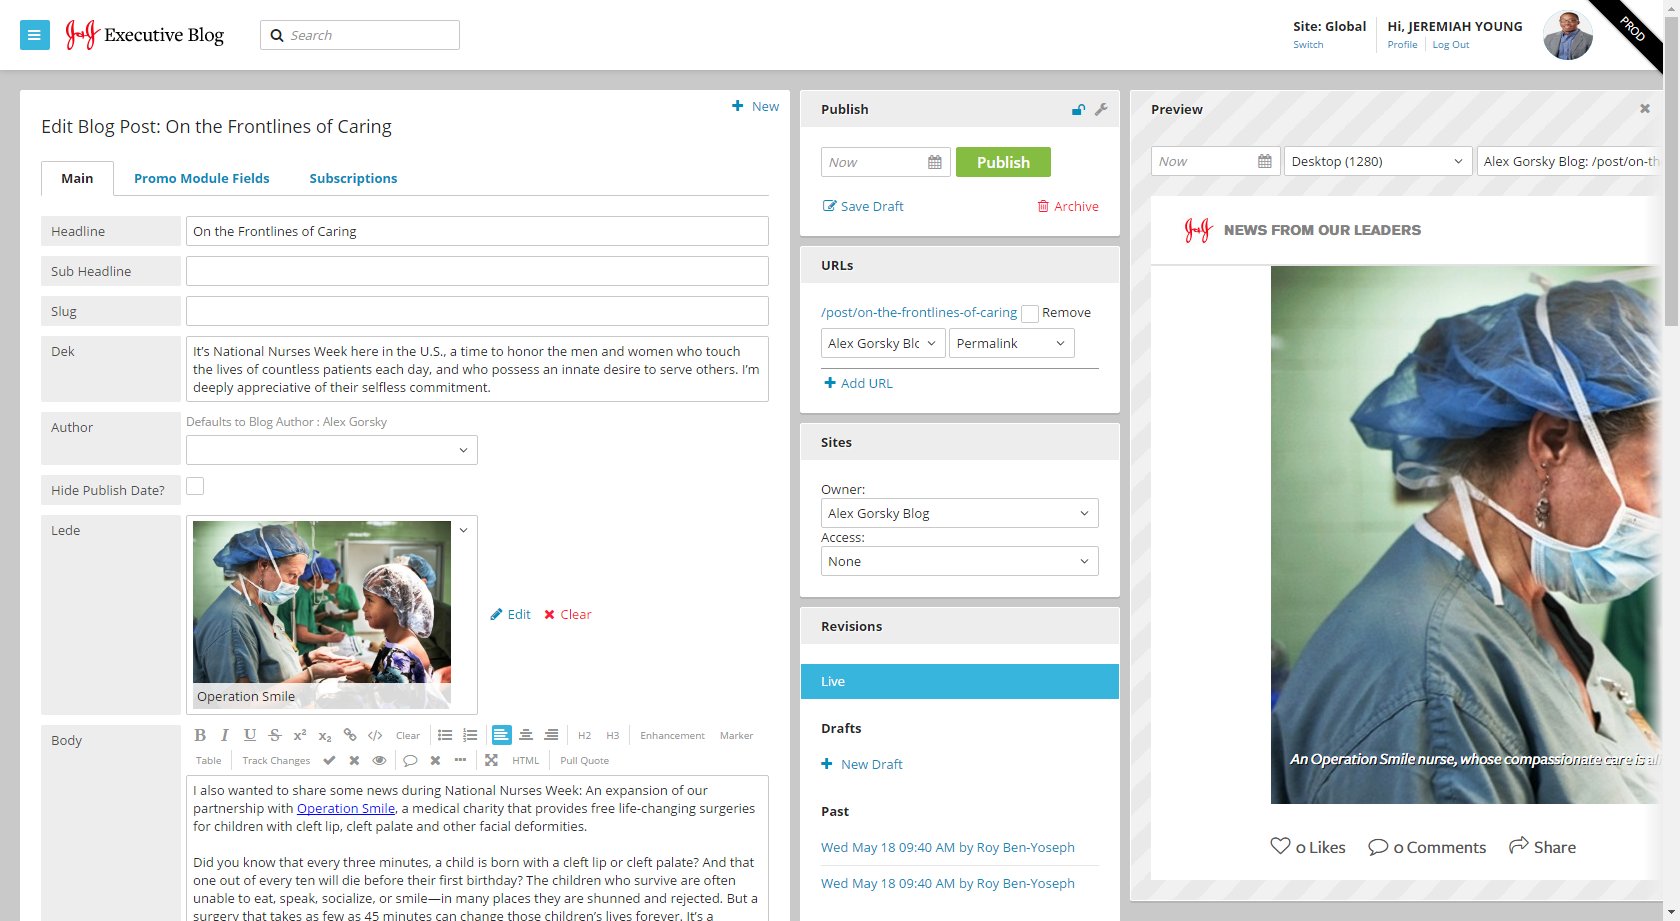Toggle bold formatting in the body toolbar
Viewport: 1680px width, 921px height.
[200, 735]
